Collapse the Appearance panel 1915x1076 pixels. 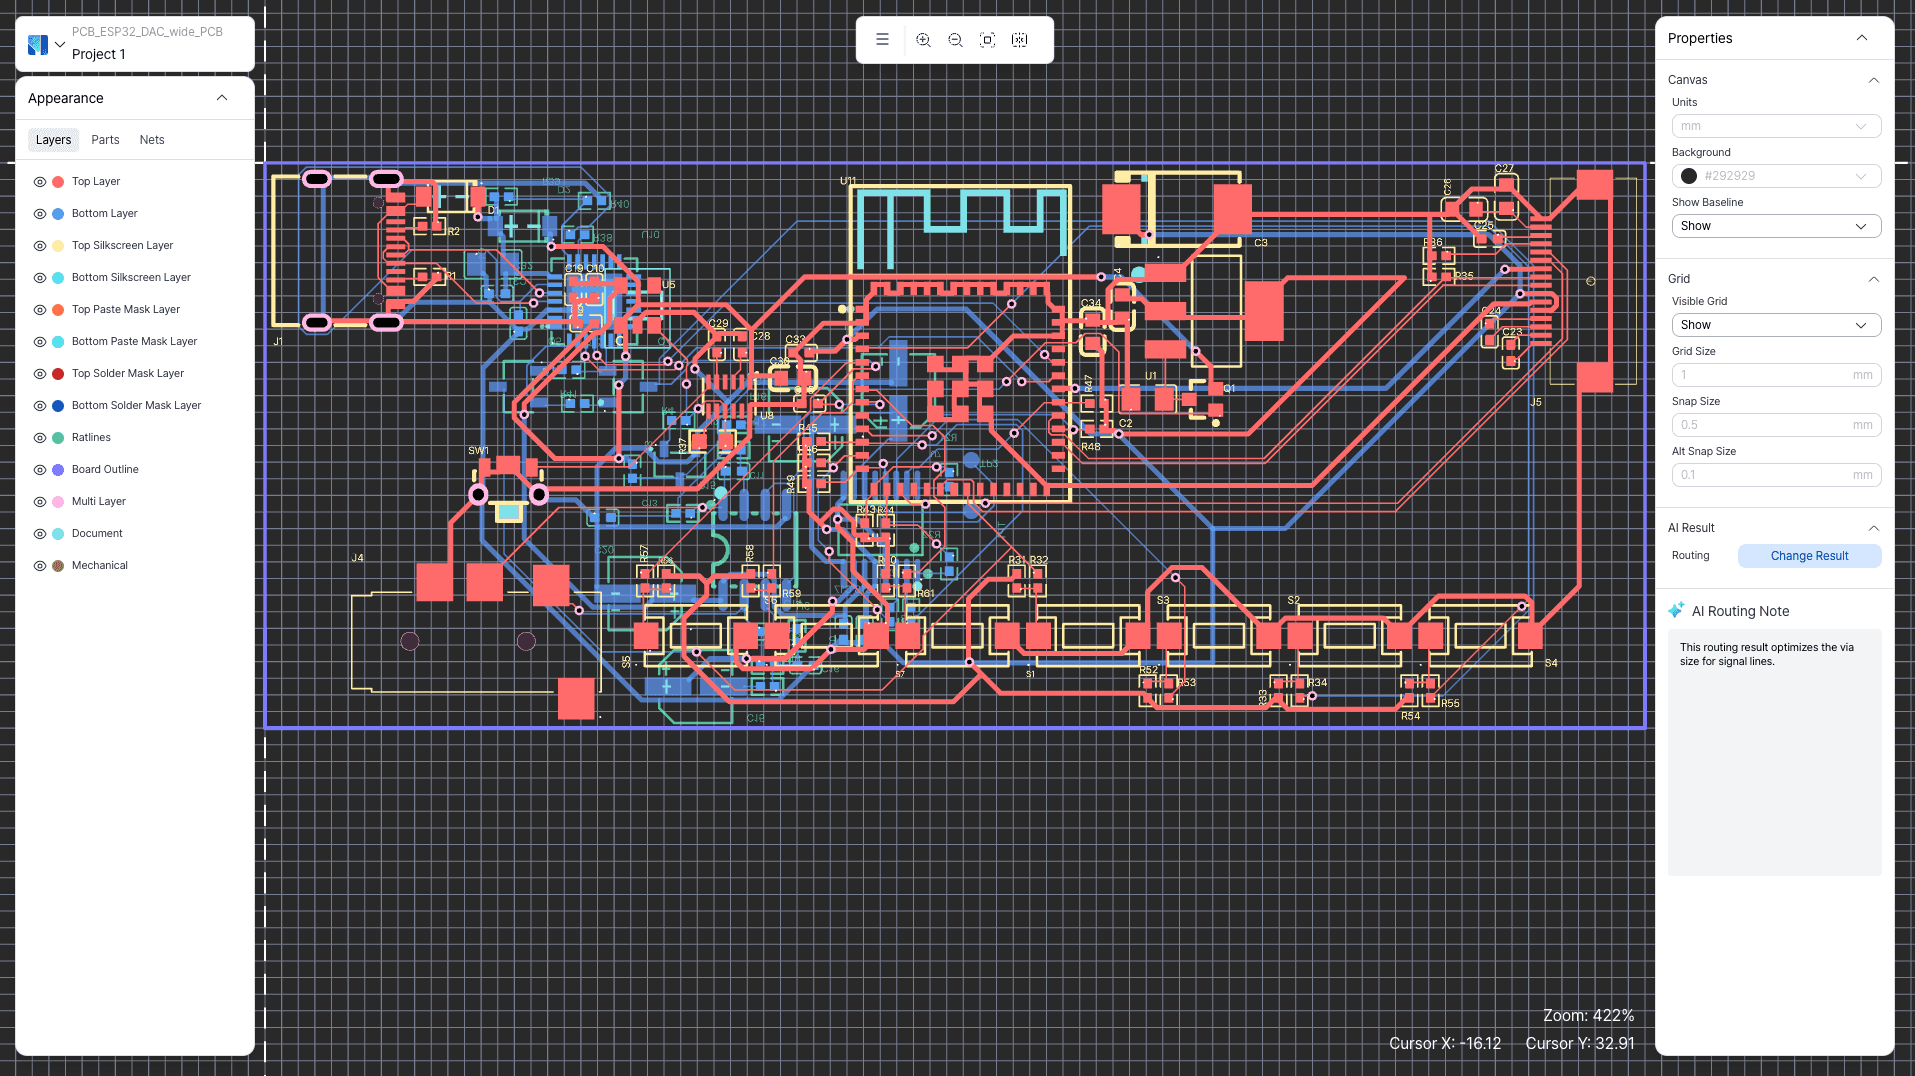(x=222, y=98)
